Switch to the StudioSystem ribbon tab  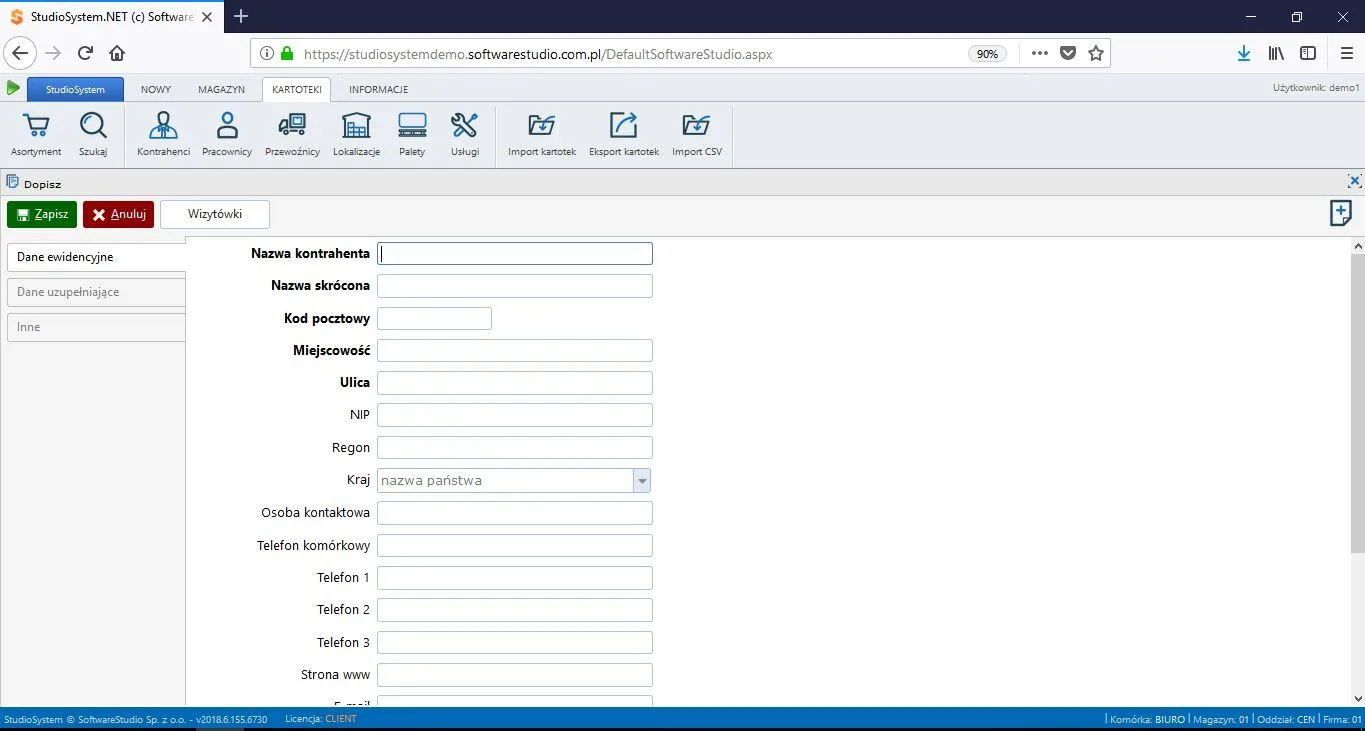(x=75, y=89)
